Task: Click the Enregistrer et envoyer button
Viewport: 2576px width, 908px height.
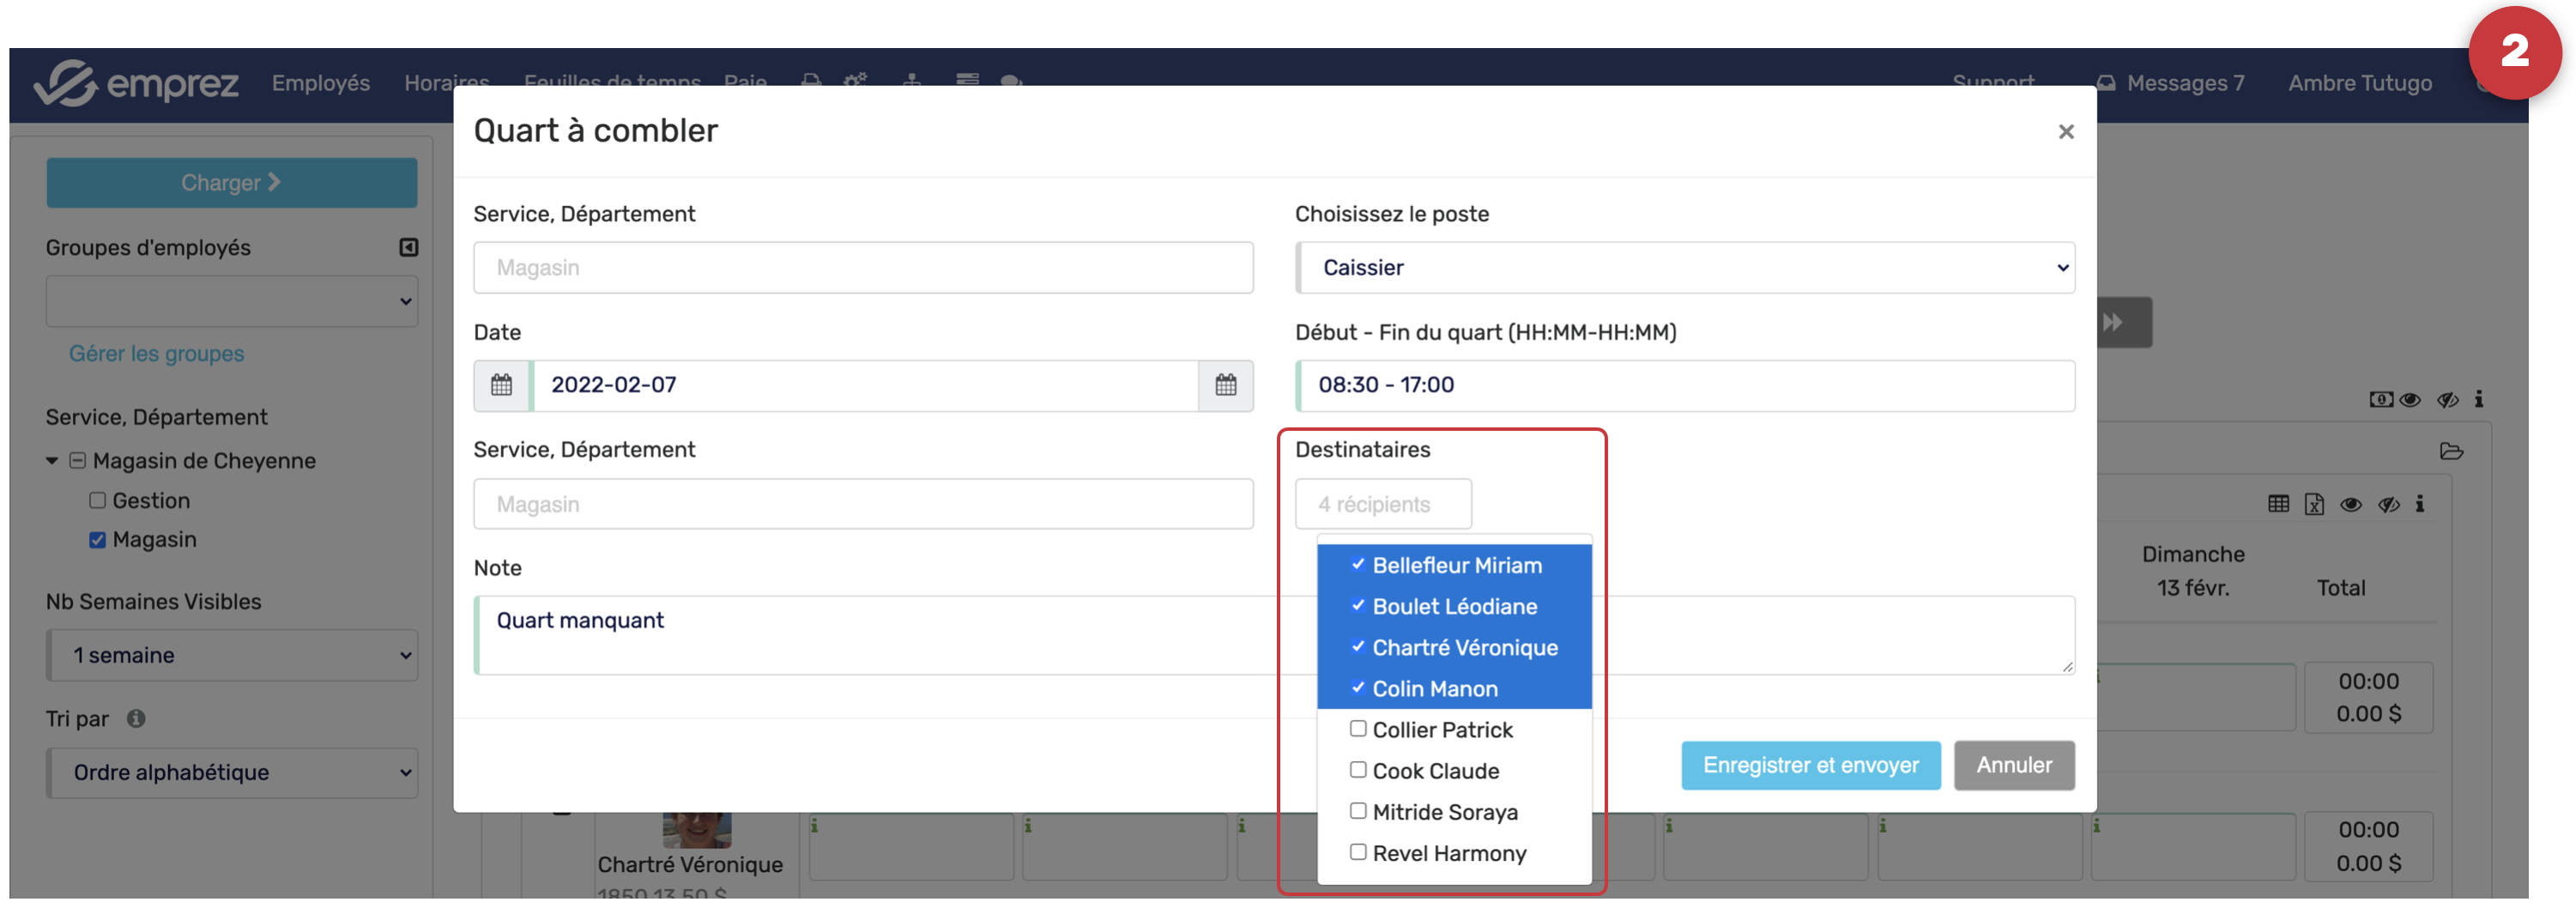Action: tap(1811, 765)
